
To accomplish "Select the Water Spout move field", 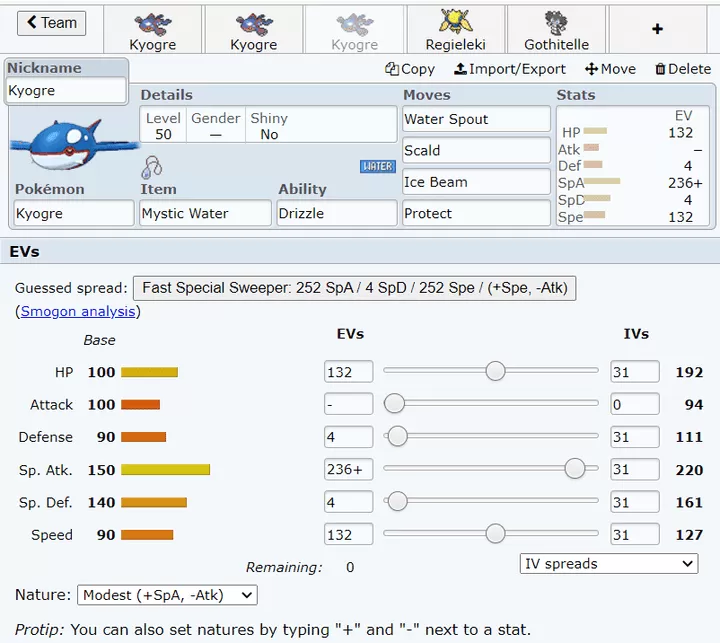I will click(476, 119).
